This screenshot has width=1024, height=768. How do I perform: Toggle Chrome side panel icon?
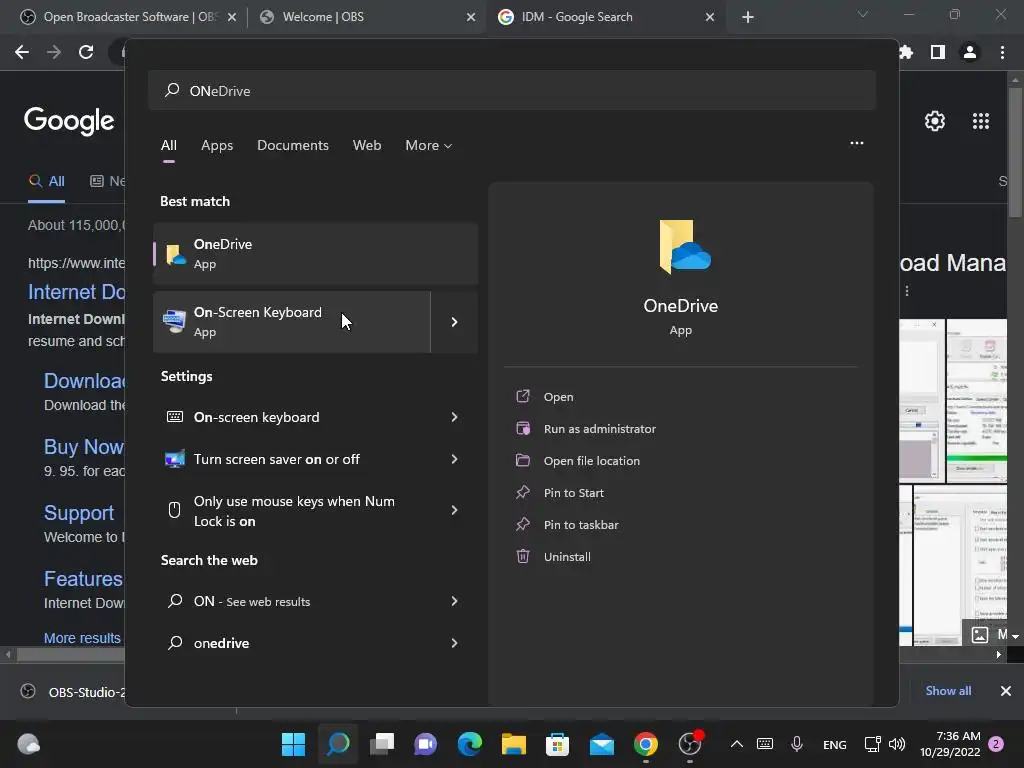(938, 52)
